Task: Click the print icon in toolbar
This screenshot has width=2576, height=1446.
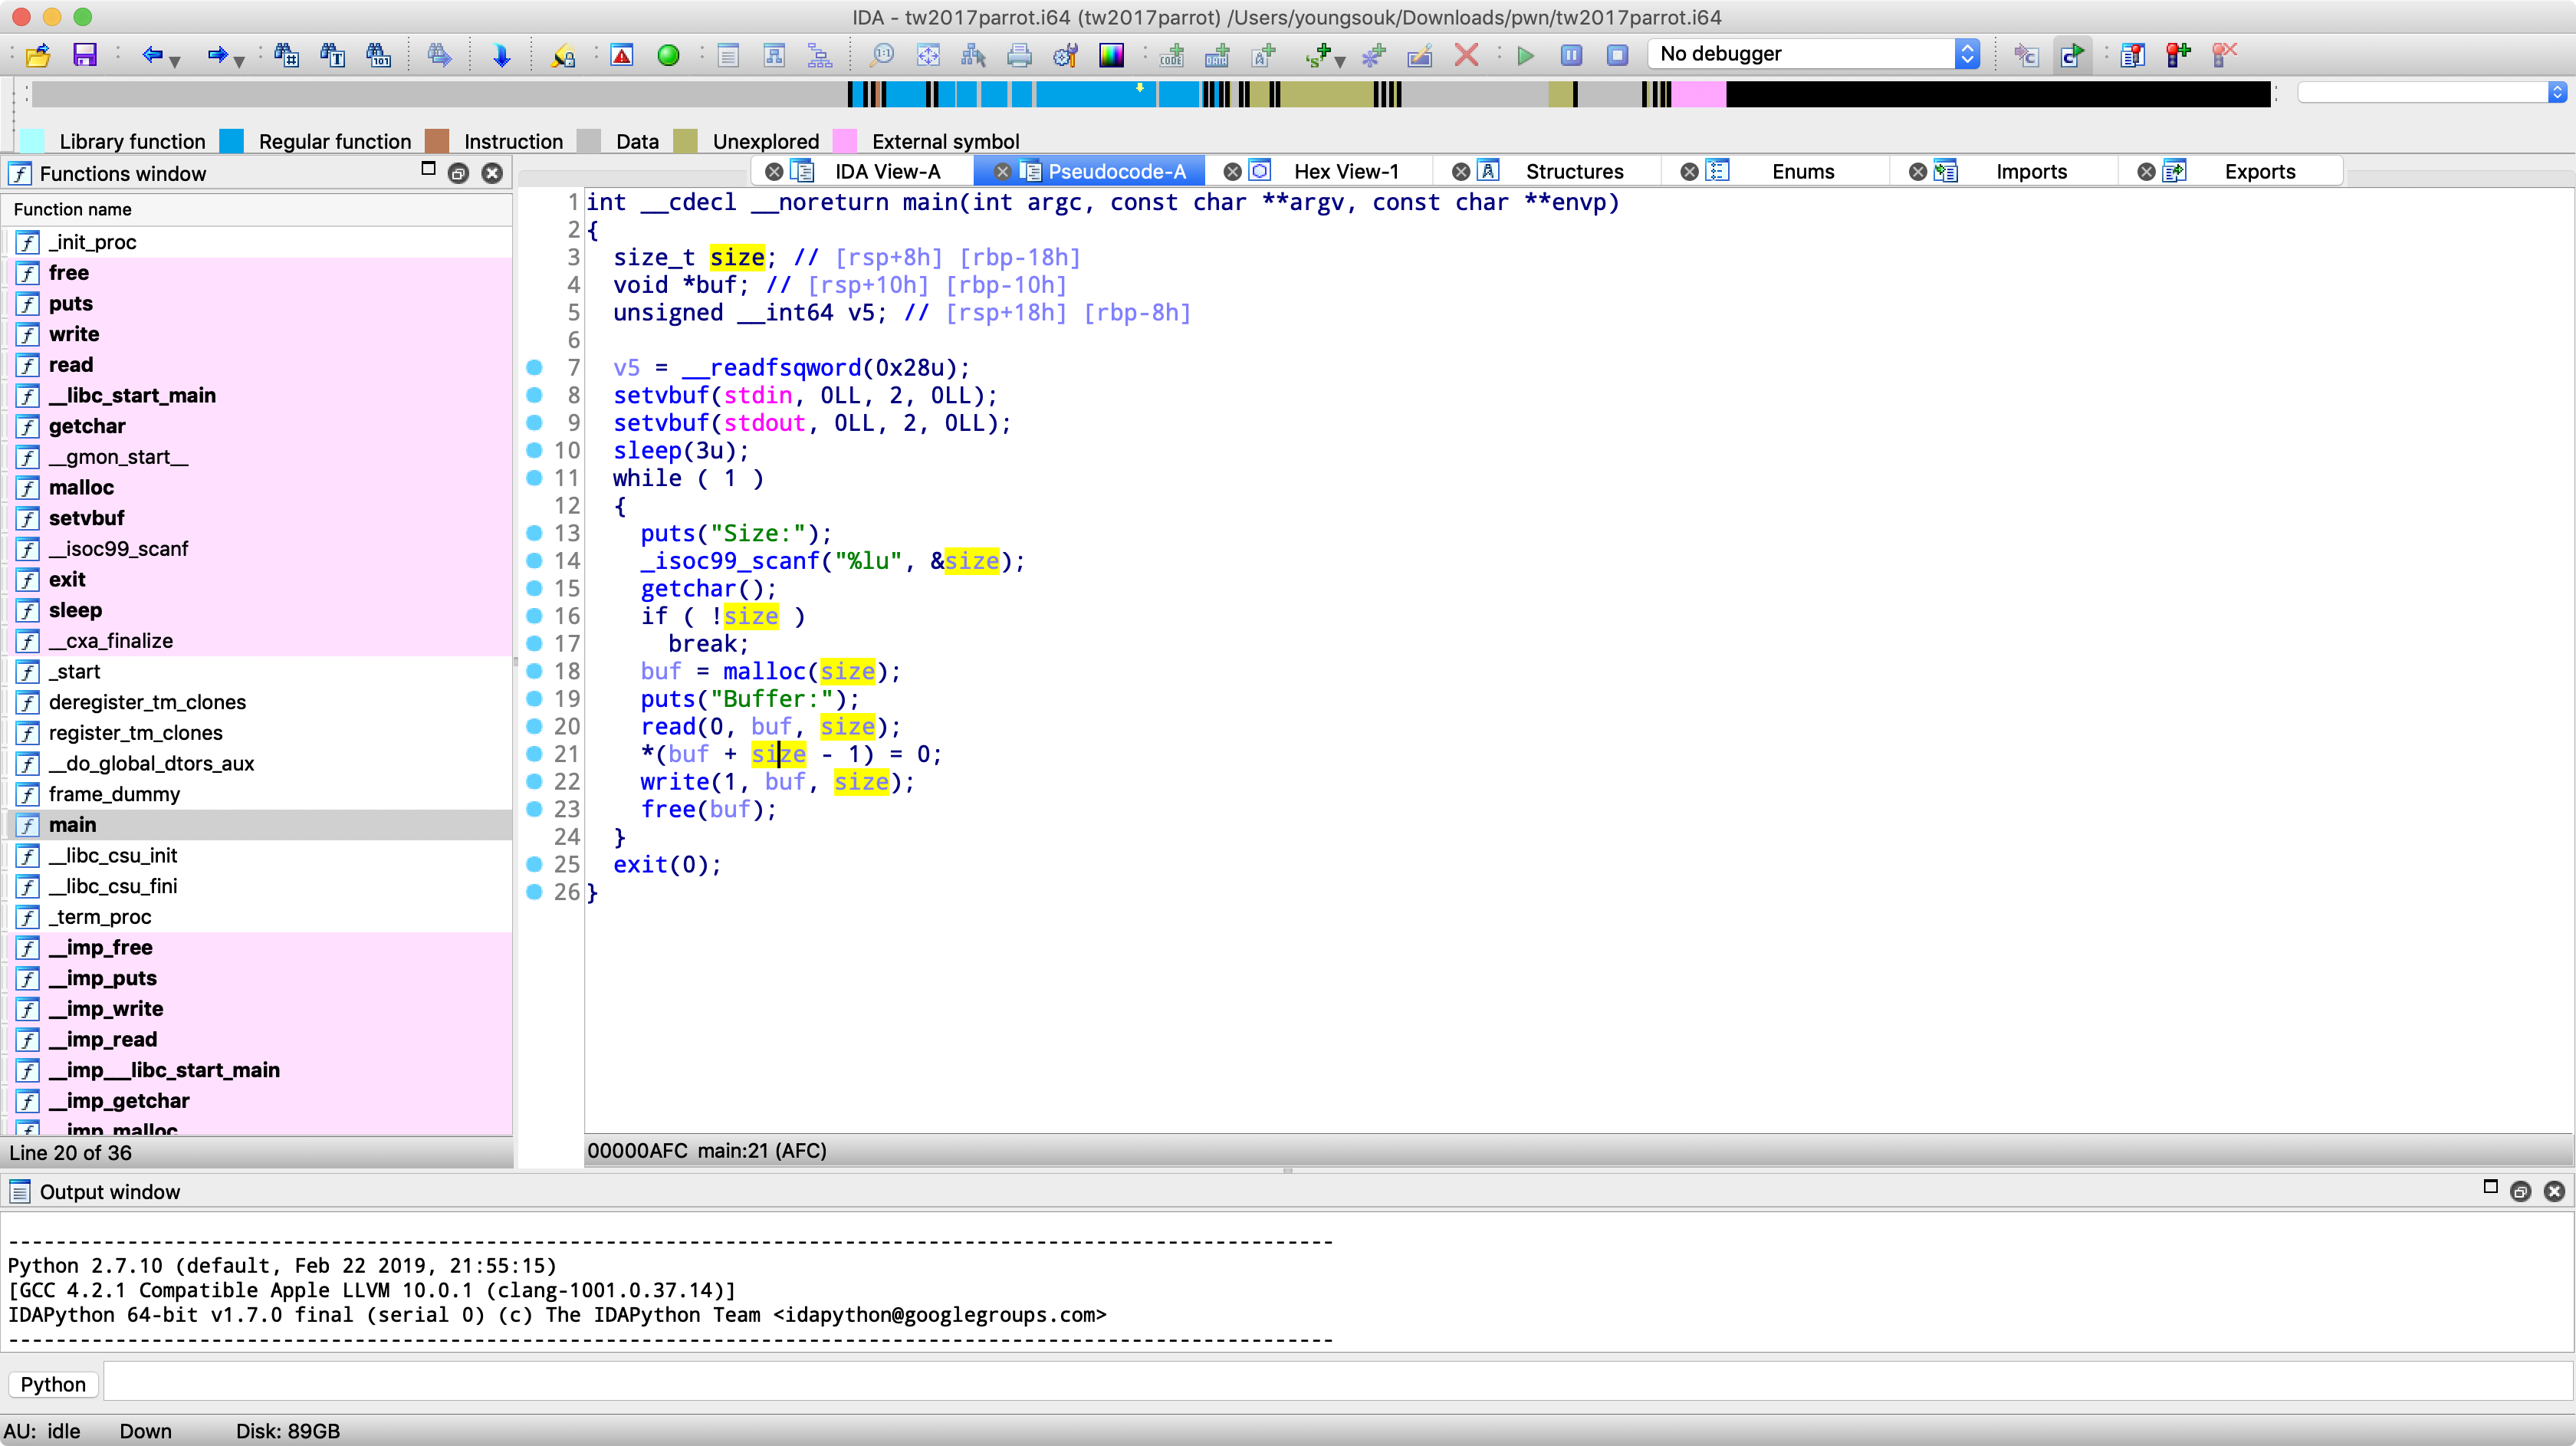Action: click(x=1019, y=55)
